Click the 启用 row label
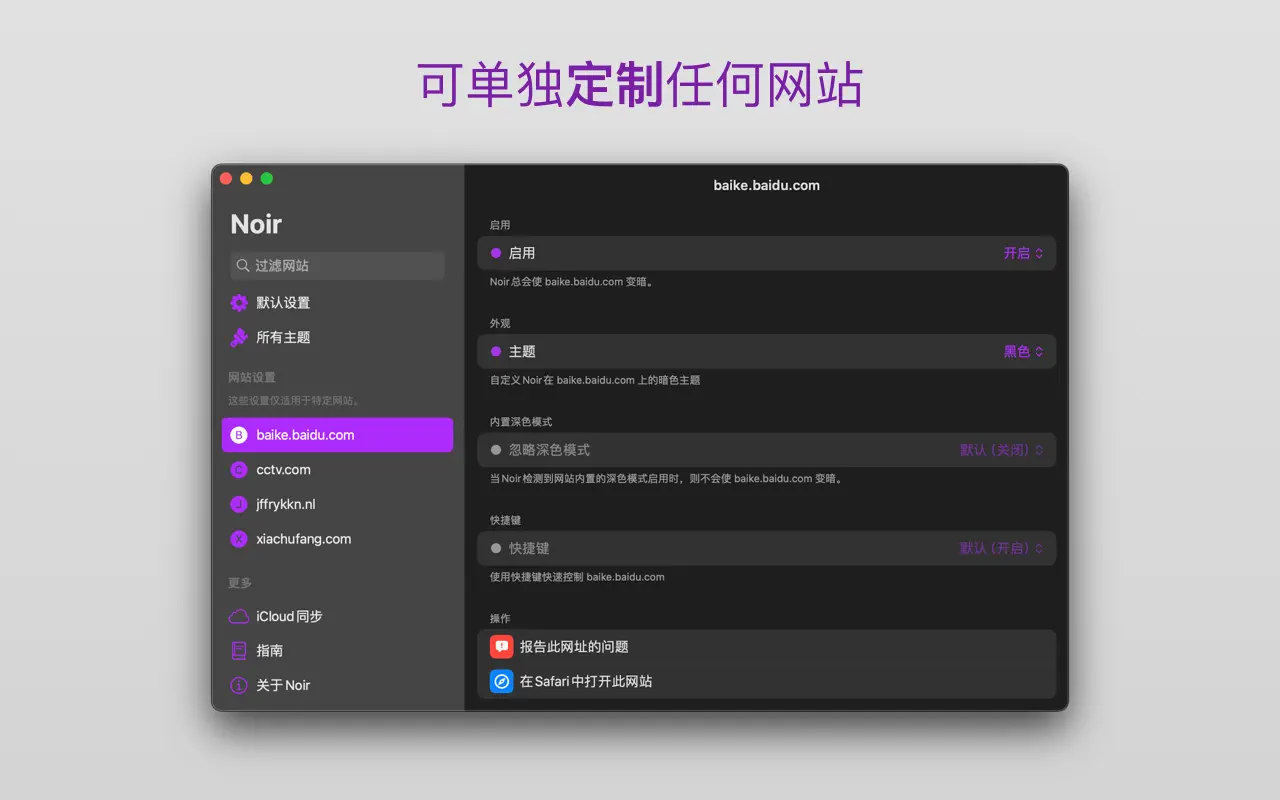Viewport: 1280px width, 800px height. tap(522, 253)
